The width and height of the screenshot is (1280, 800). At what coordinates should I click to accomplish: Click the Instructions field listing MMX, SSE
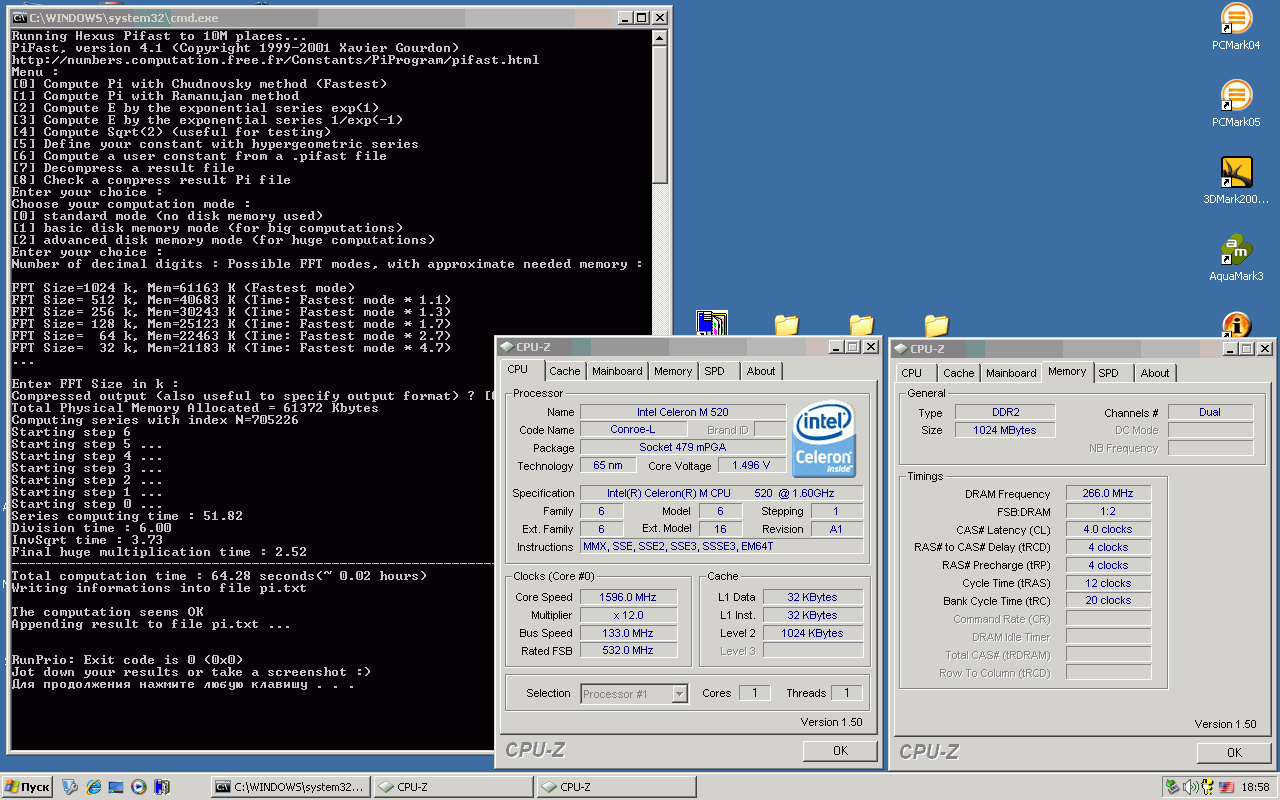(x=721, y=547)
